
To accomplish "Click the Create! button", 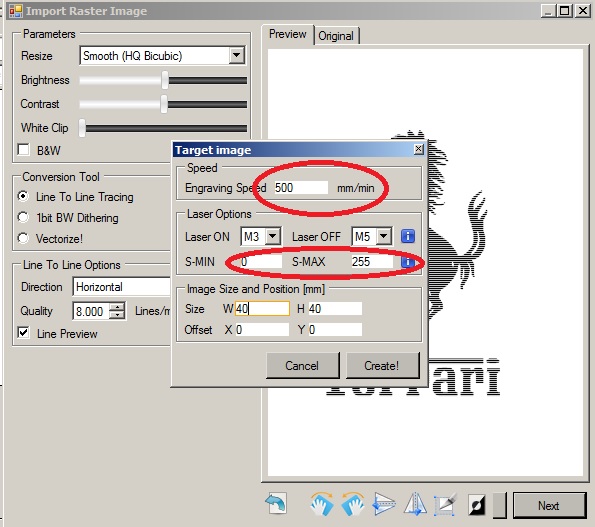I will [382, 365].
